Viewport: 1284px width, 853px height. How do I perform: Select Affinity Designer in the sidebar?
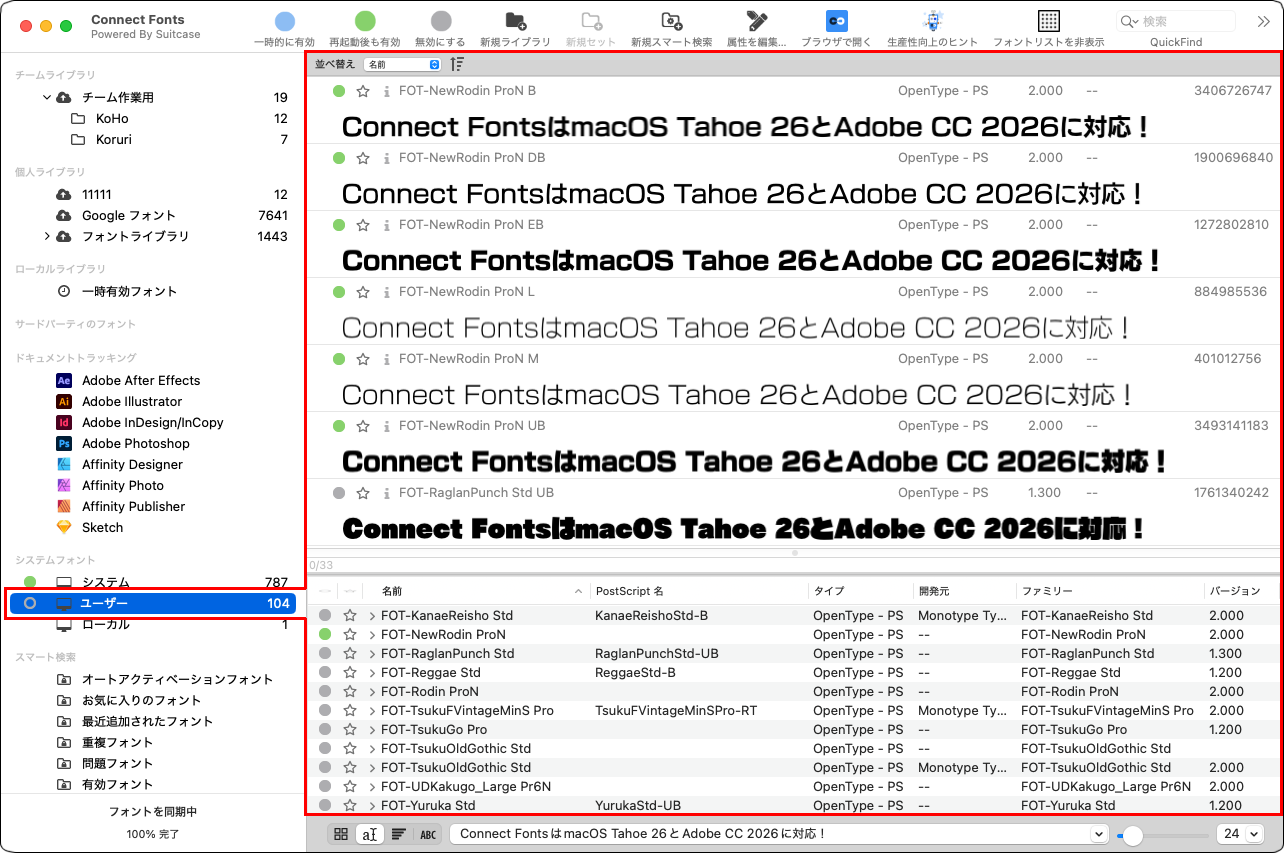(x=133, y=464)
